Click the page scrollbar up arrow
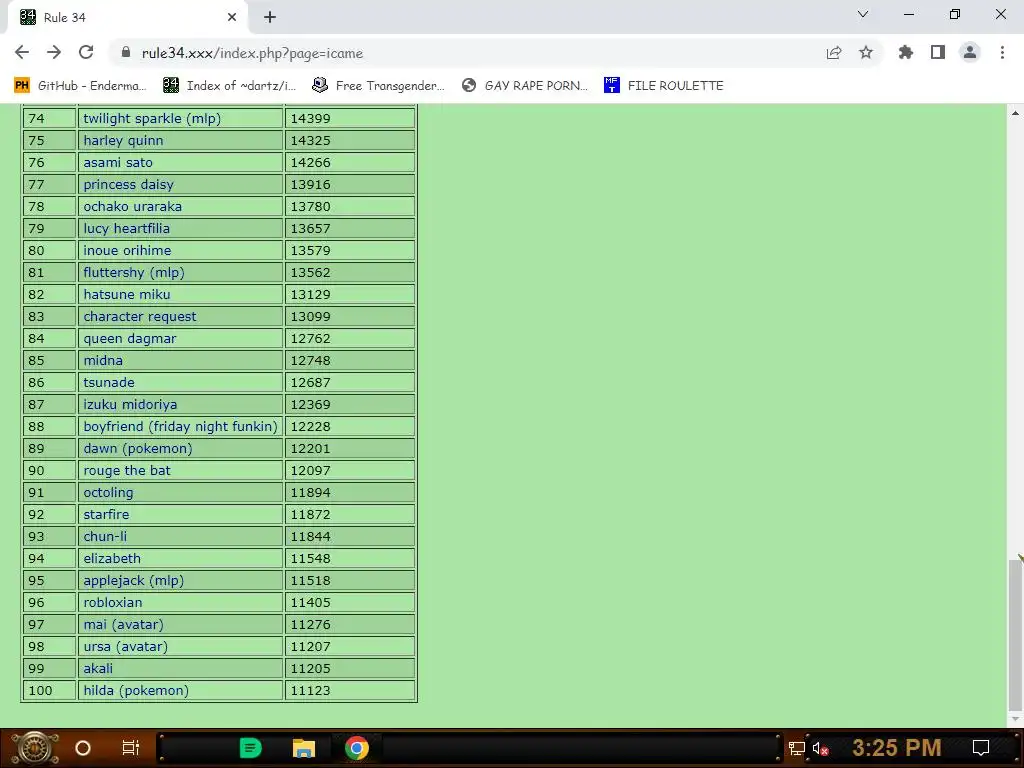 (1016, 112)
